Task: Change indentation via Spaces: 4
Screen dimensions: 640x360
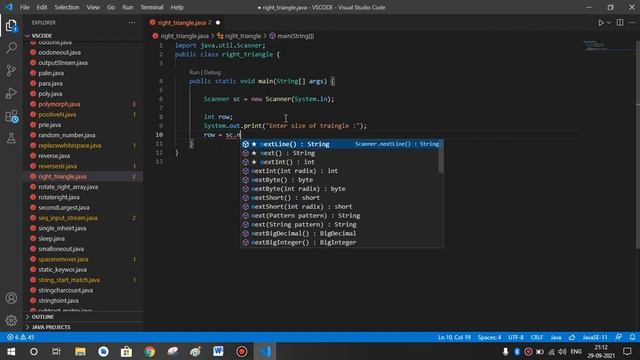Action: point(489,338)
